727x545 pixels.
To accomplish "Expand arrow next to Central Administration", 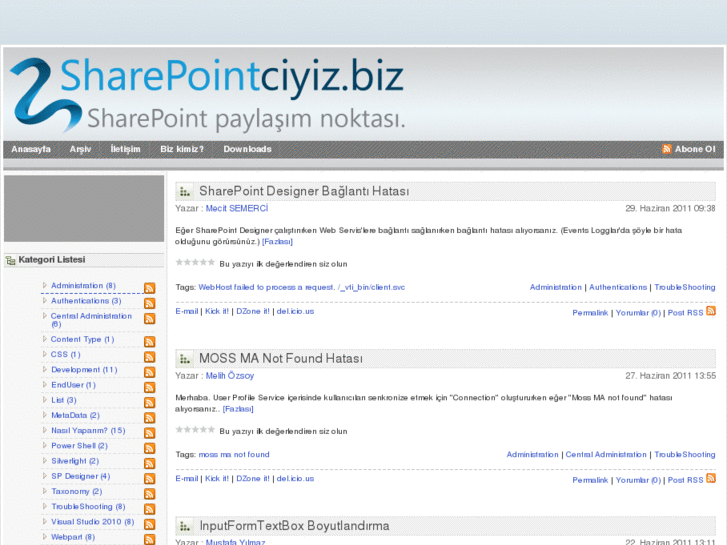I will pyautogui.click(x=45, y=316).
